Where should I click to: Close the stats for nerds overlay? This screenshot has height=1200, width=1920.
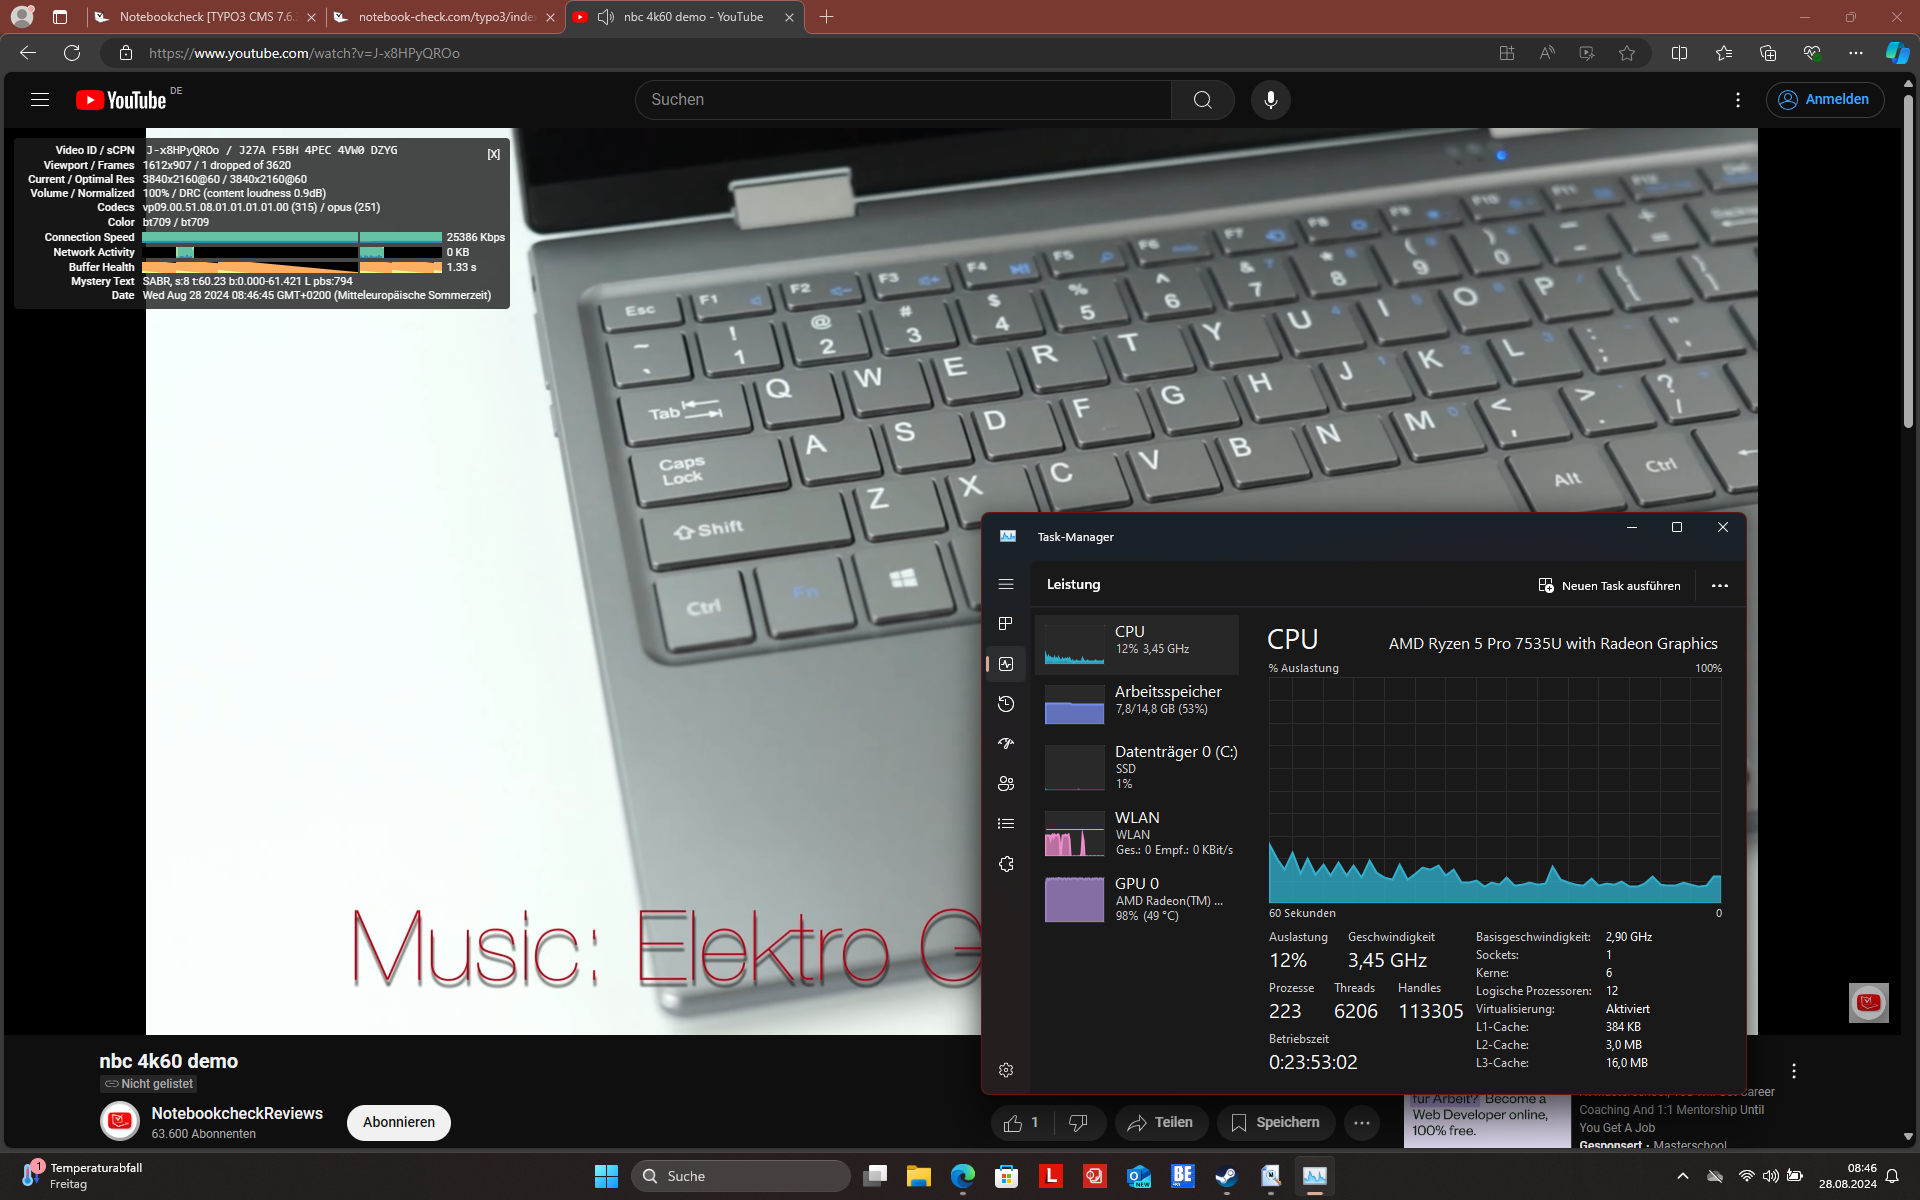pyautogui.click(x=493, y=154)
